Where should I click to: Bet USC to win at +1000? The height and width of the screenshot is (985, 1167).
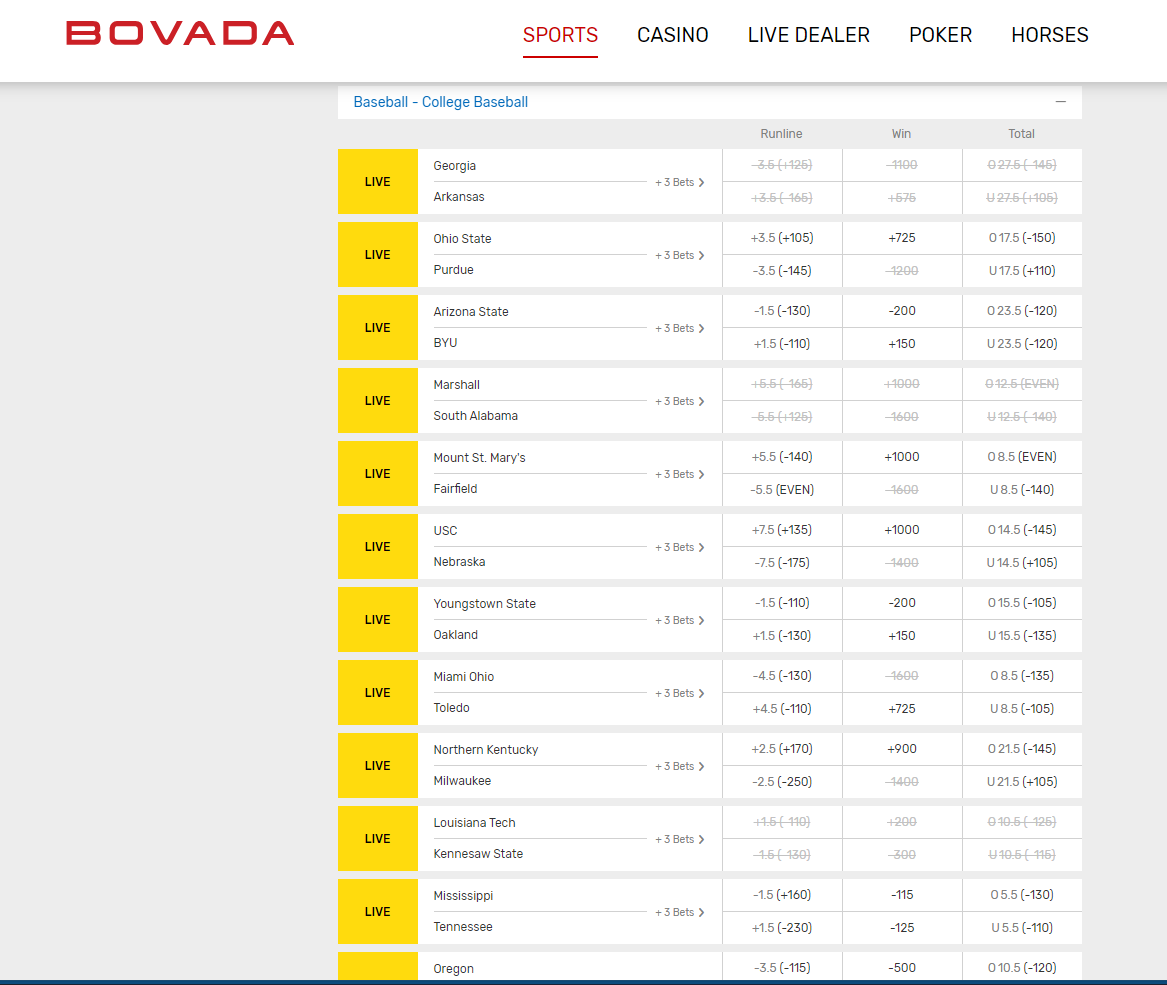point(902,530)
